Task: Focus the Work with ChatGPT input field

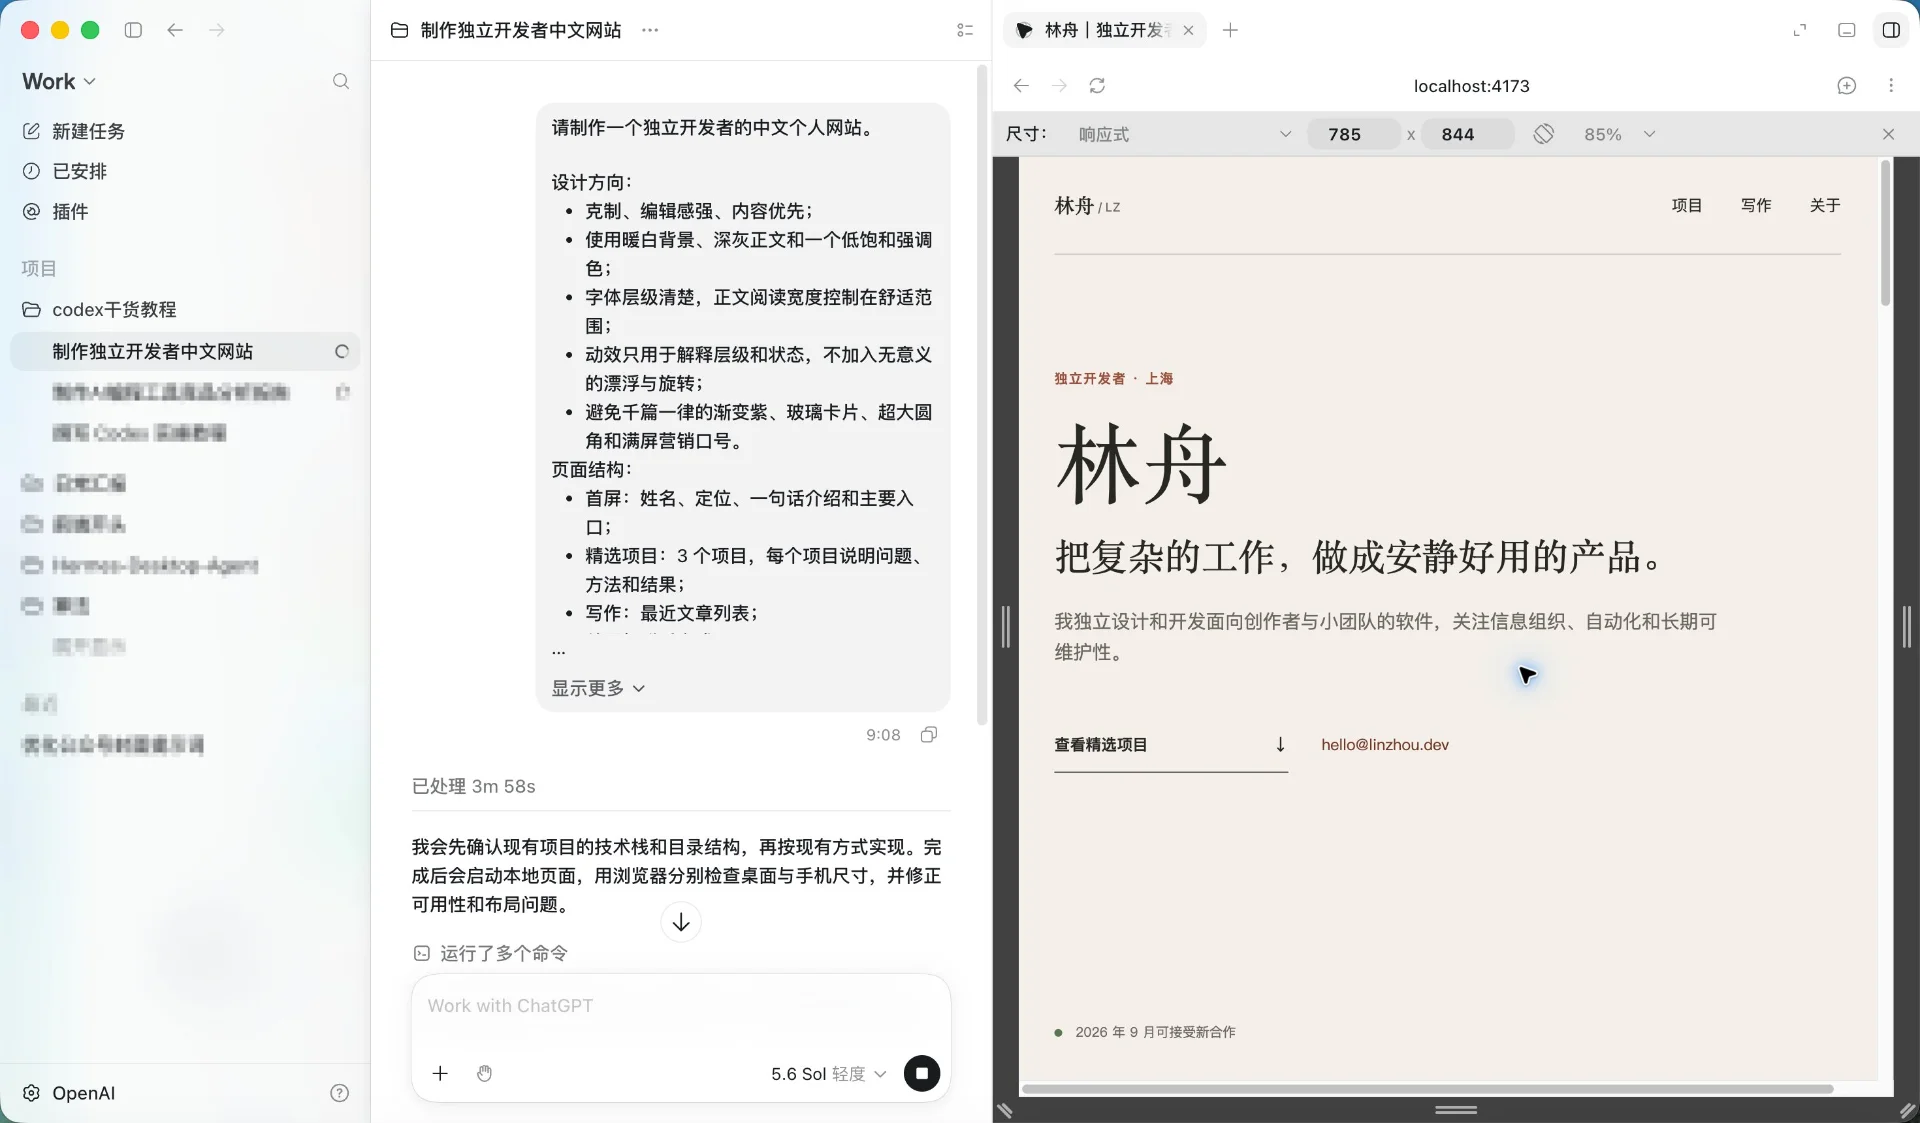Action: tap(680, 1006)
